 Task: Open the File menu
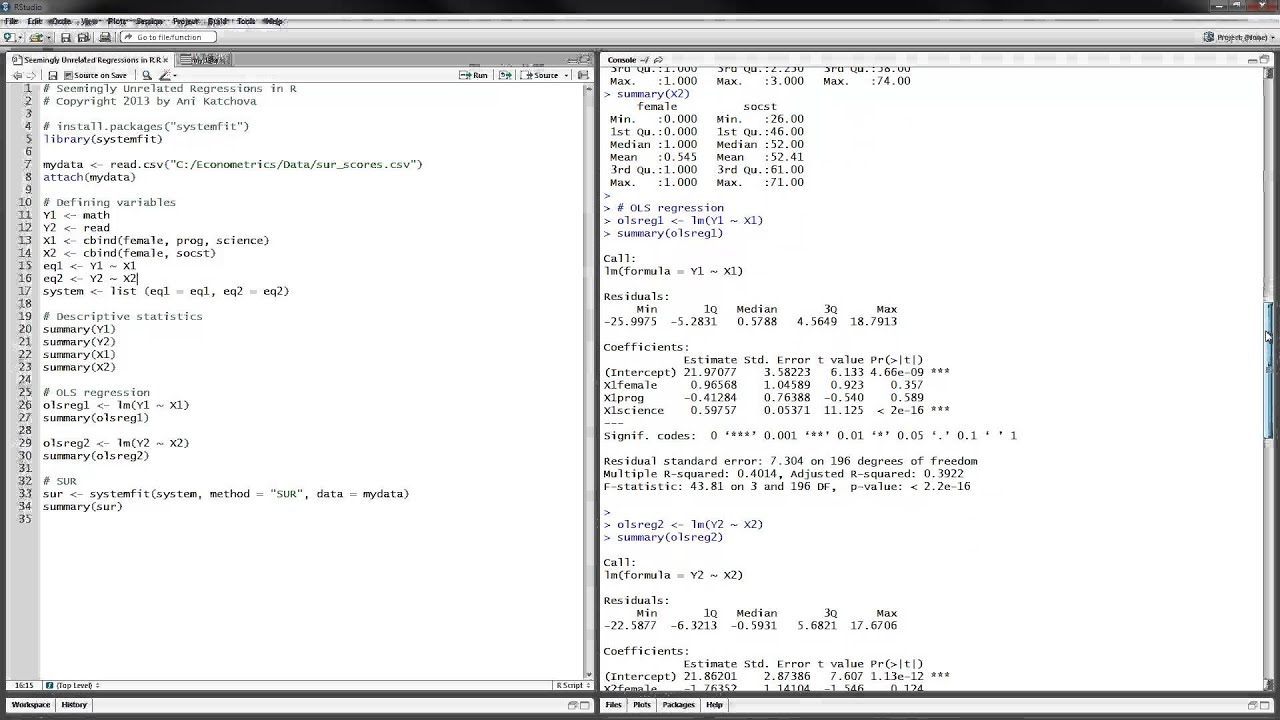pyautogui.click(x=11, y=21)
